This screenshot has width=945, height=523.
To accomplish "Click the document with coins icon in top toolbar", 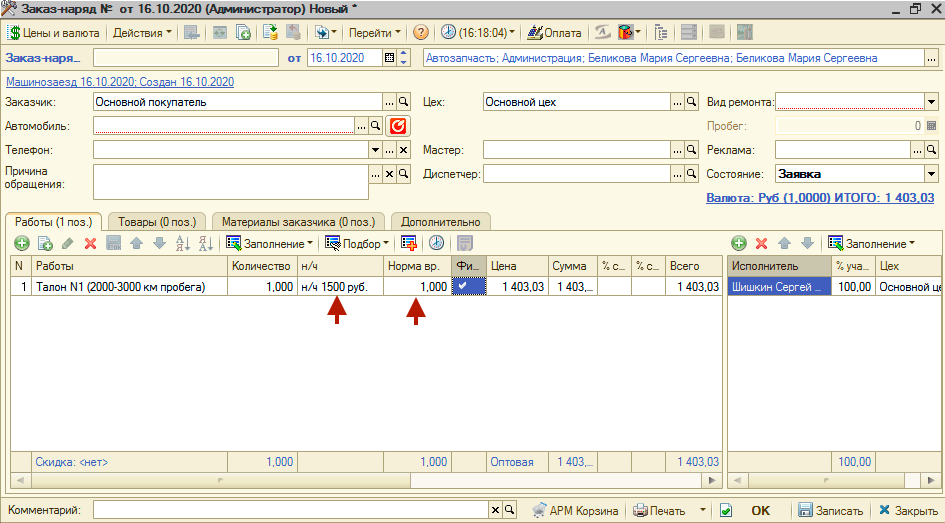I will pyautogui.click(x=270, y=33).
